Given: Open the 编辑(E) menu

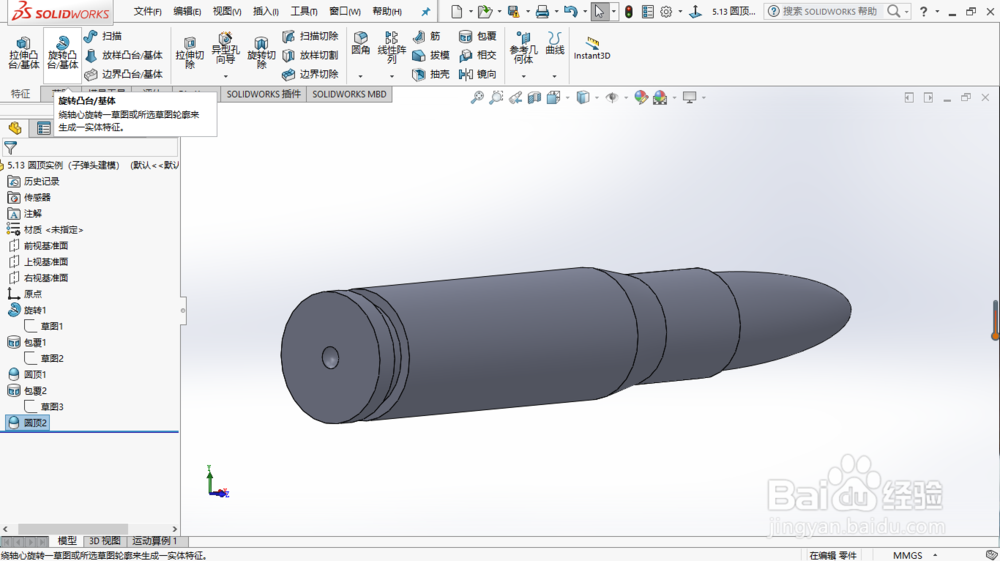Looking at the screenshot, I should point(188,11).
